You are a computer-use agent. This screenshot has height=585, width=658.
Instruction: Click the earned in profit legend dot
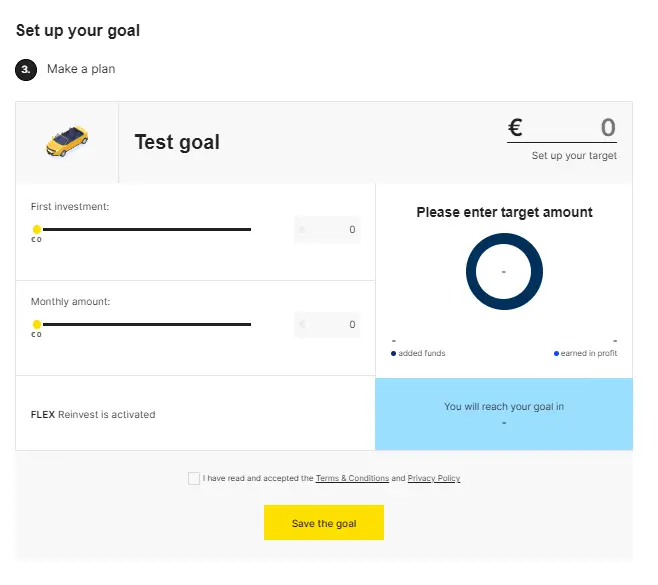pyautogui.click(x=556, y=353)
